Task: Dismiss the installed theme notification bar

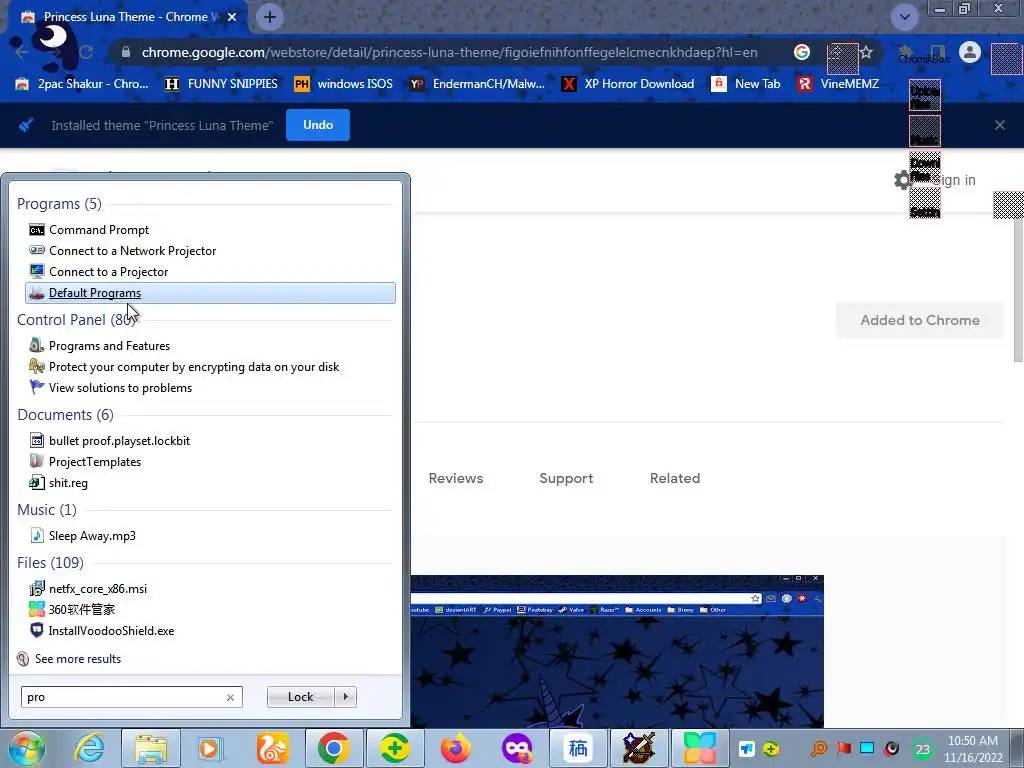Action: tap(1000, 125)
